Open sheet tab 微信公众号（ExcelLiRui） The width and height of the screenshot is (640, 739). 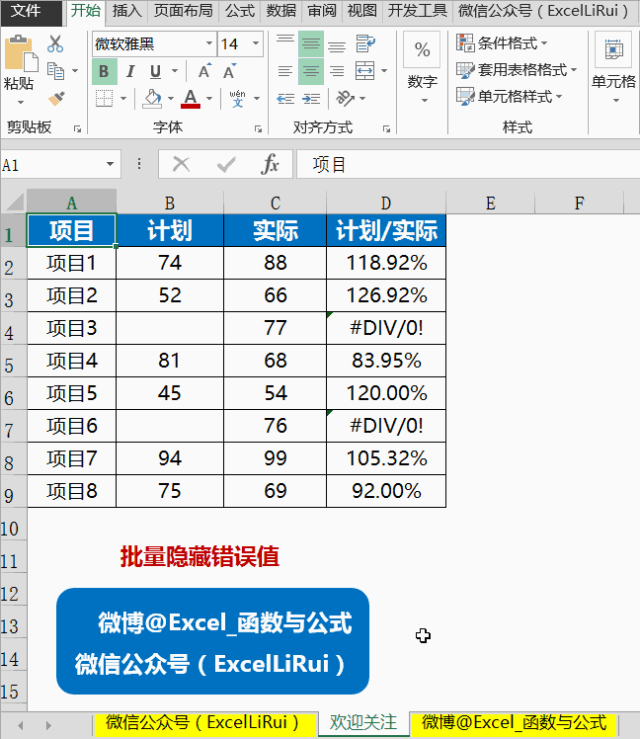203,723
